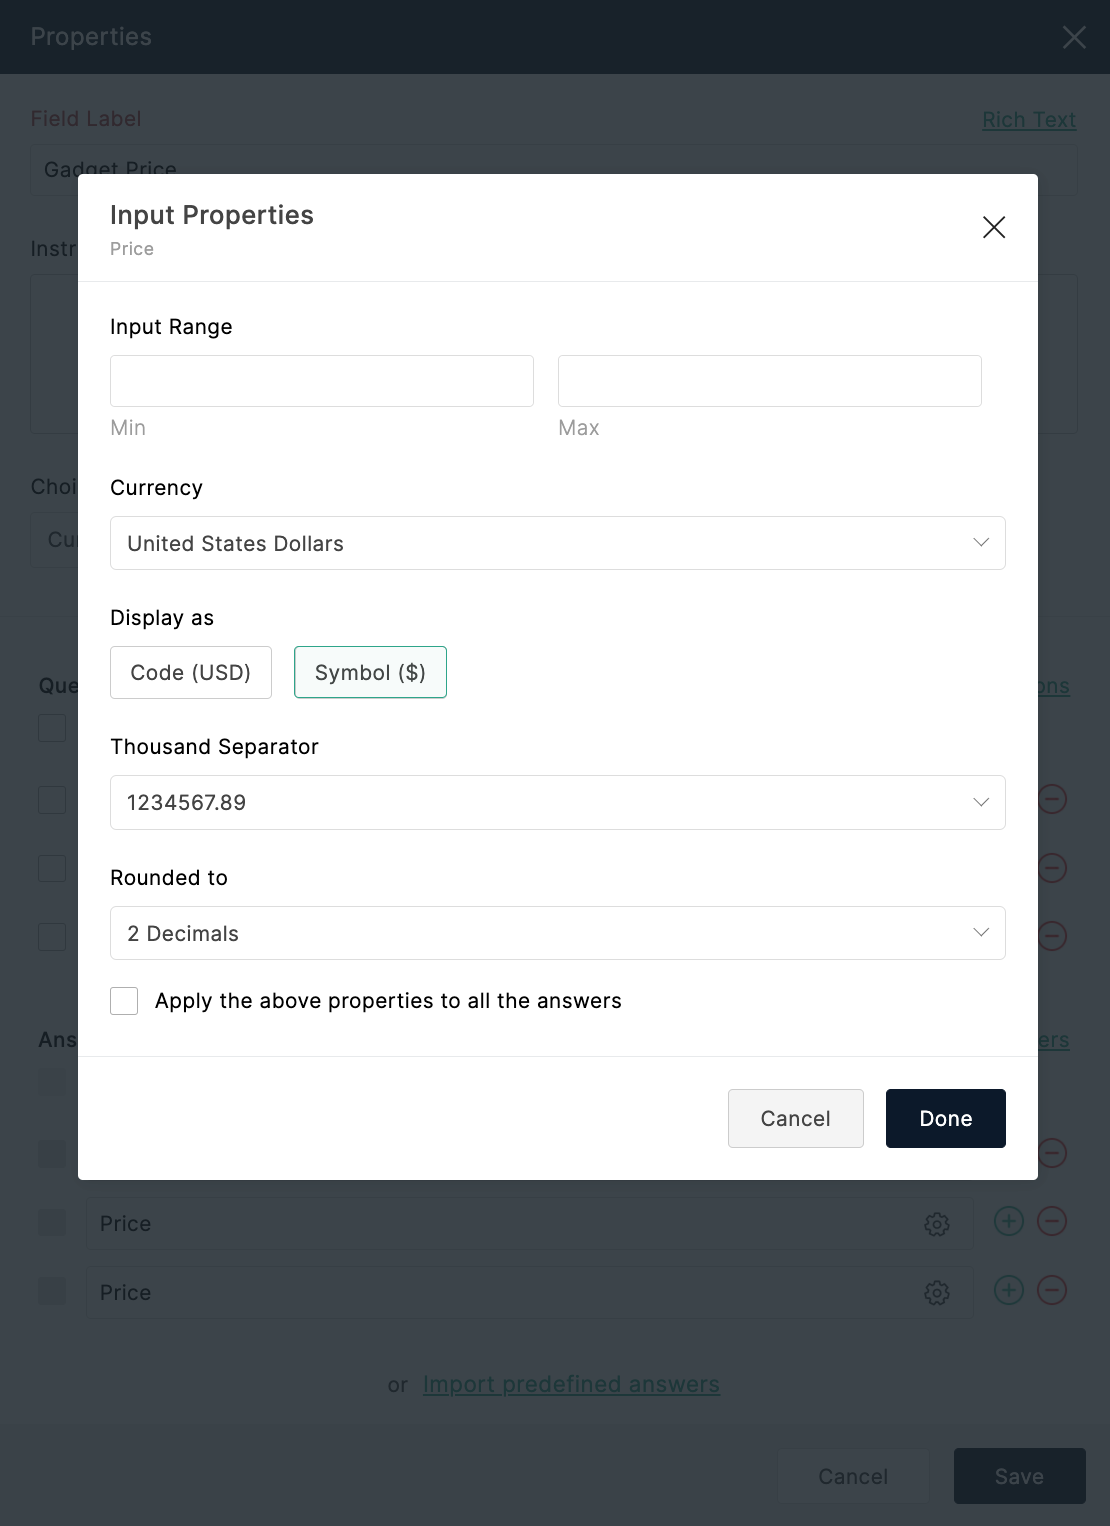Select Symbol ($) display option
Image resolution: width=1110 pixels, height=1526 pixels.
tap(370, 672)
